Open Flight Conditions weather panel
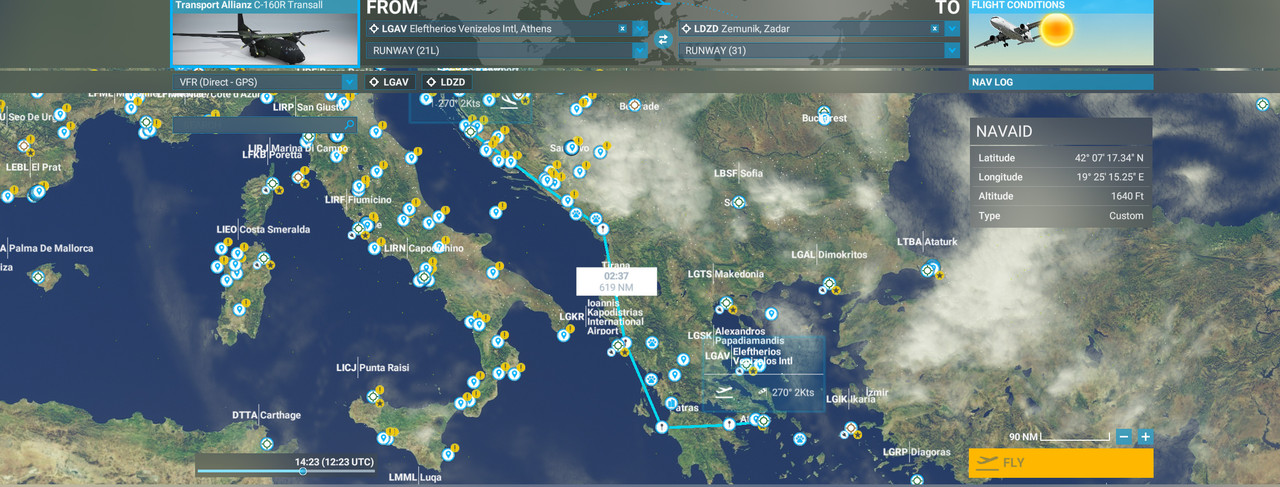Viewport: 1280px width, 487px height. (1060, 32)
